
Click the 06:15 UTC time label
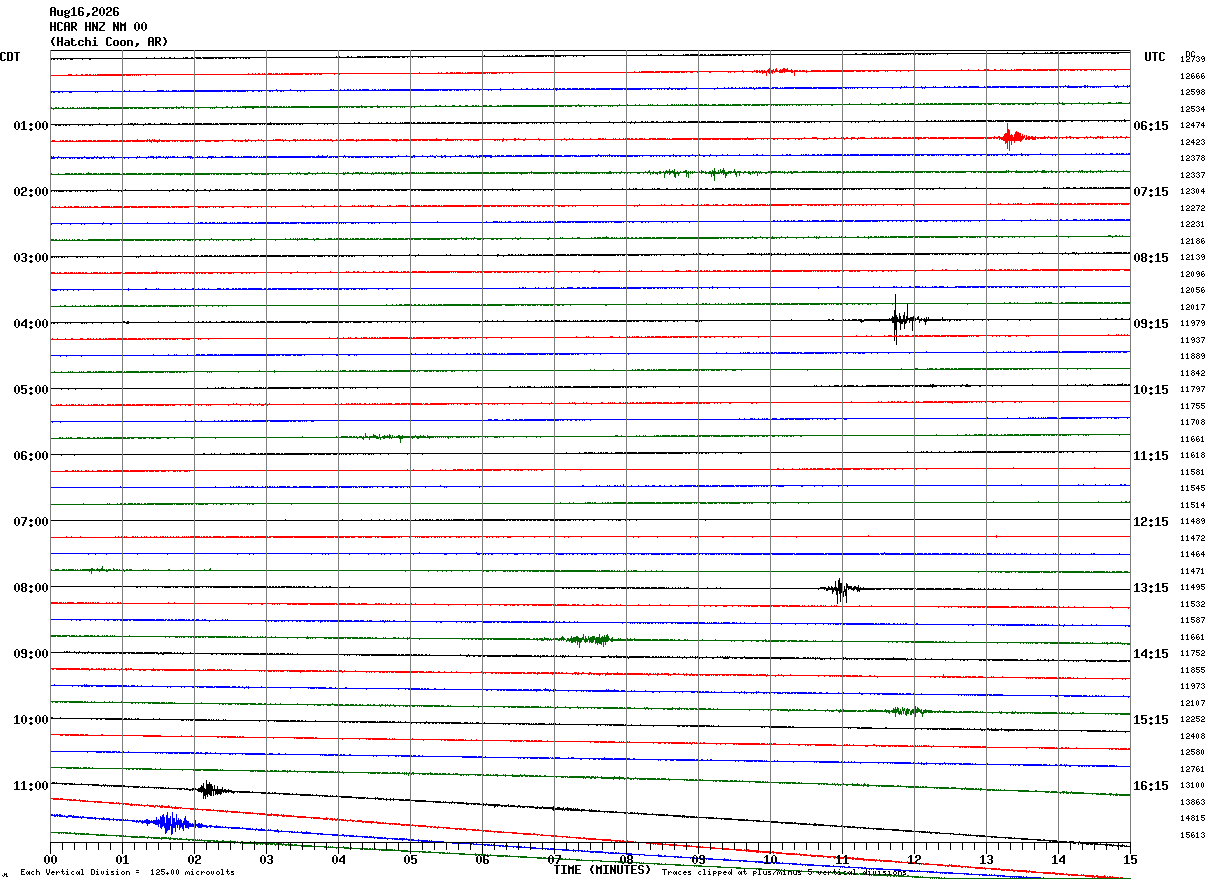[x=1151, y=126]
